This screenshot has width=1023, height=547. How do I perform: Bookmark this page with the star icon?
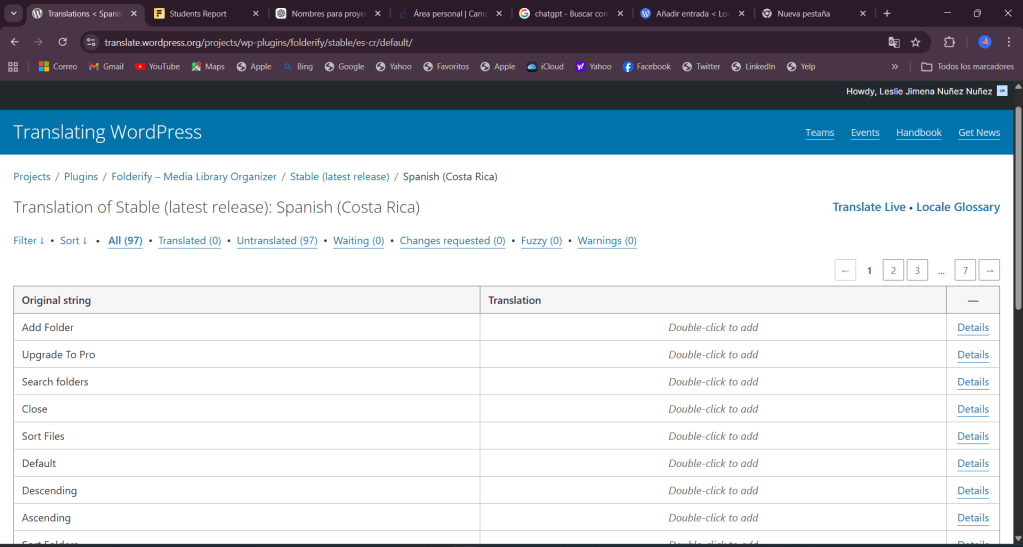coord(915,42)
